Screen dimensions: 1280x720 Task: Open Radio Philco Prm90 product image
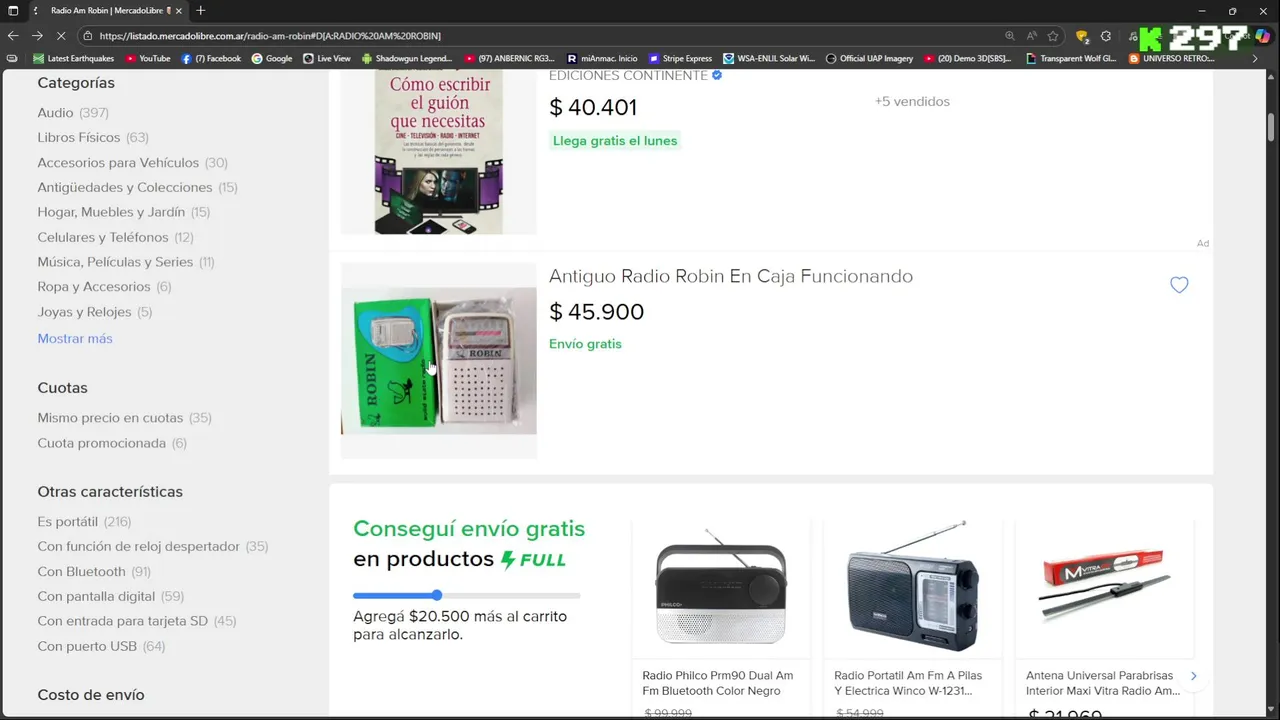click(x=721, y=588)
